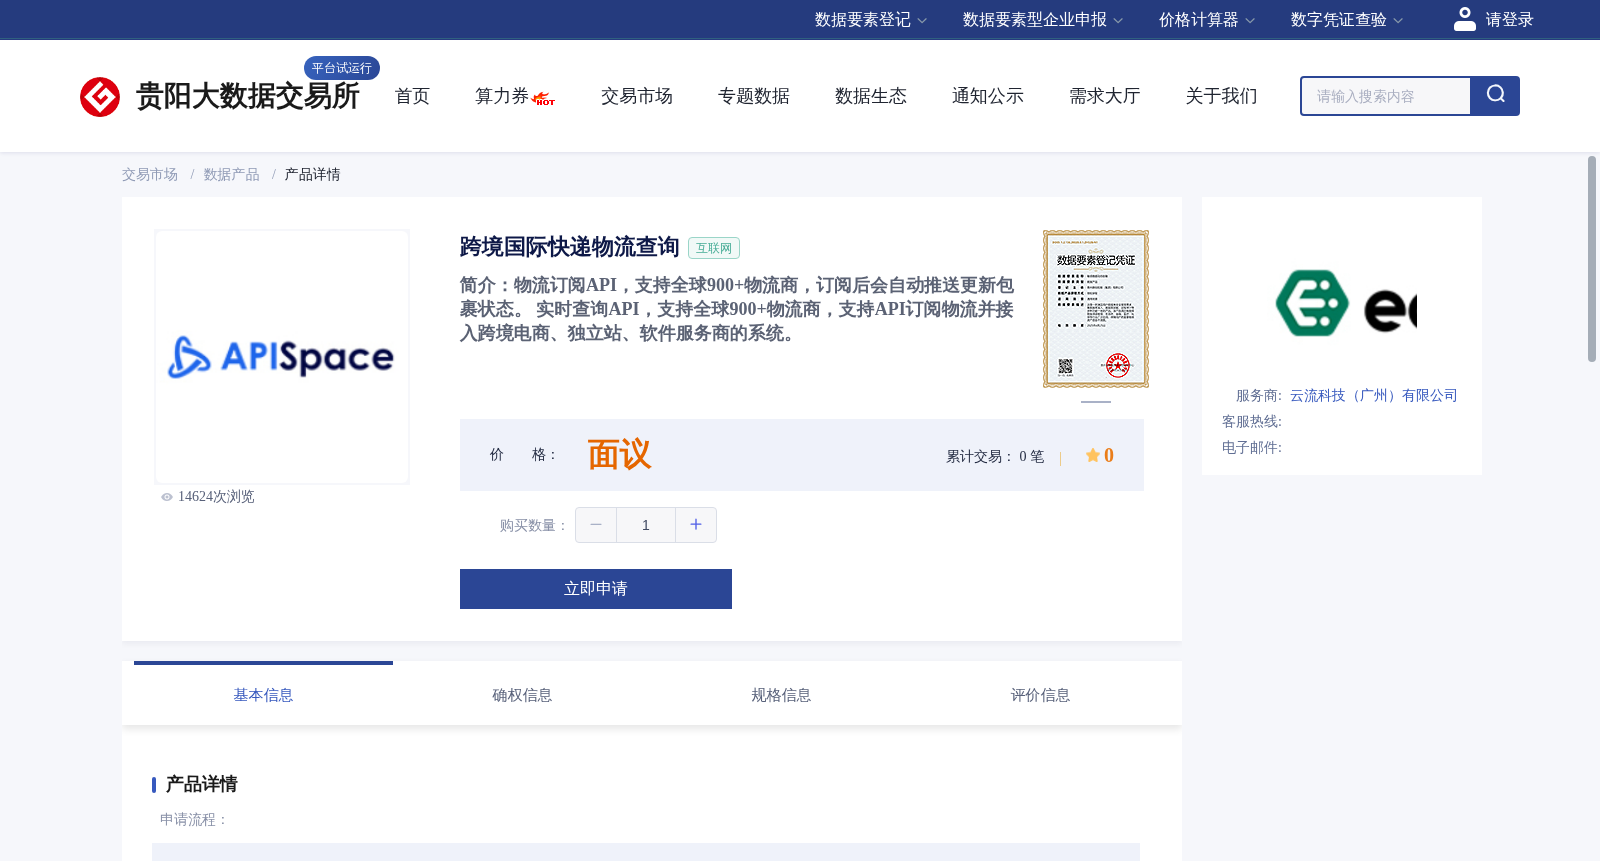Viewport: 1600px width, 861px height.
Task: Open 交易市场 navigation item
Action: click(637, 96)
